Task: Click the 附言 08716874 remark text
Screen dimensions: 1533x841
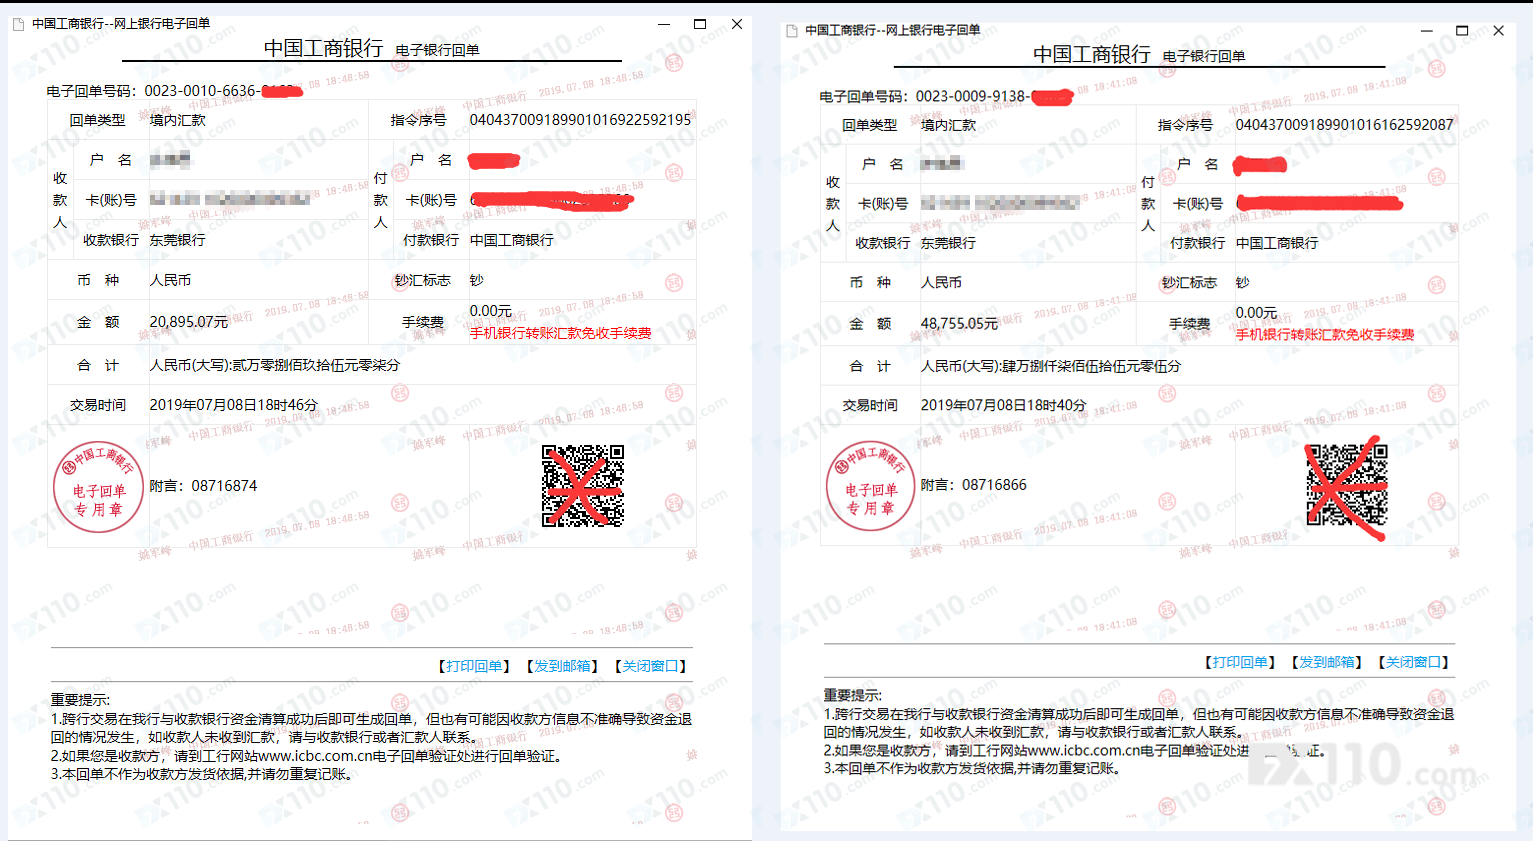Action: (204, 486)
